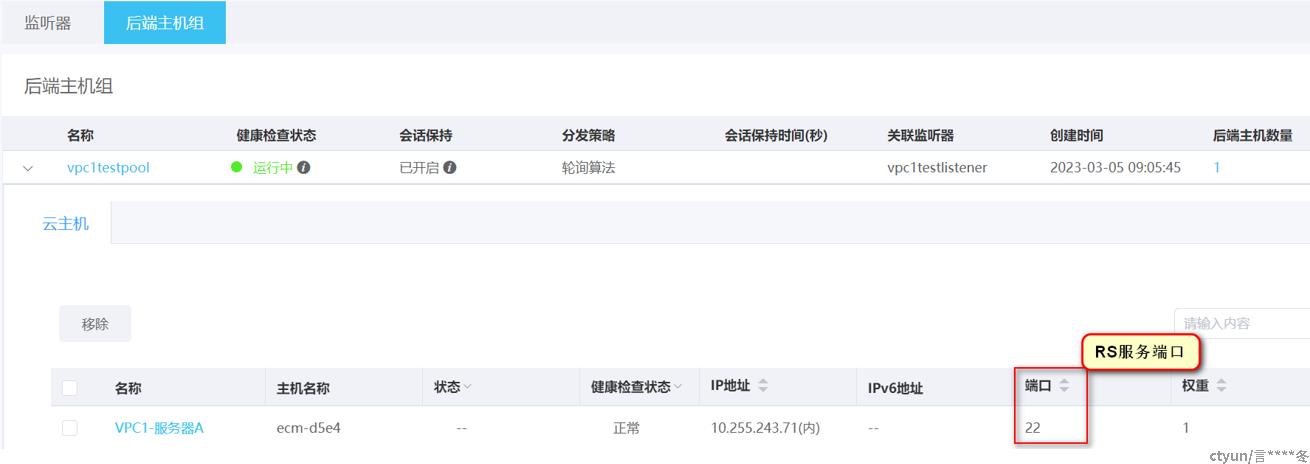Sort by 端口 column arrows
The image size is (1310, 464).
click(x=1064, y=386)
